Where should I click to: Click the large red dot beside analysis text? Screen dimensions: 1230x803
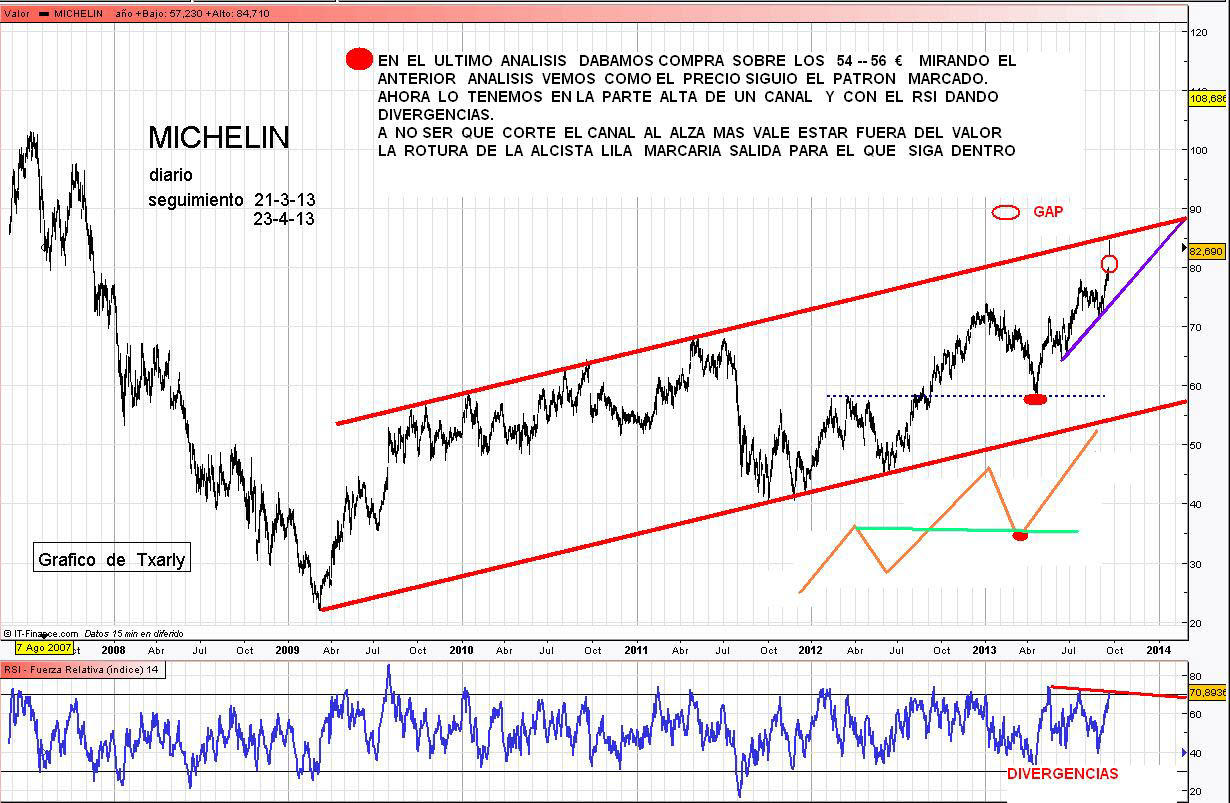359,60
